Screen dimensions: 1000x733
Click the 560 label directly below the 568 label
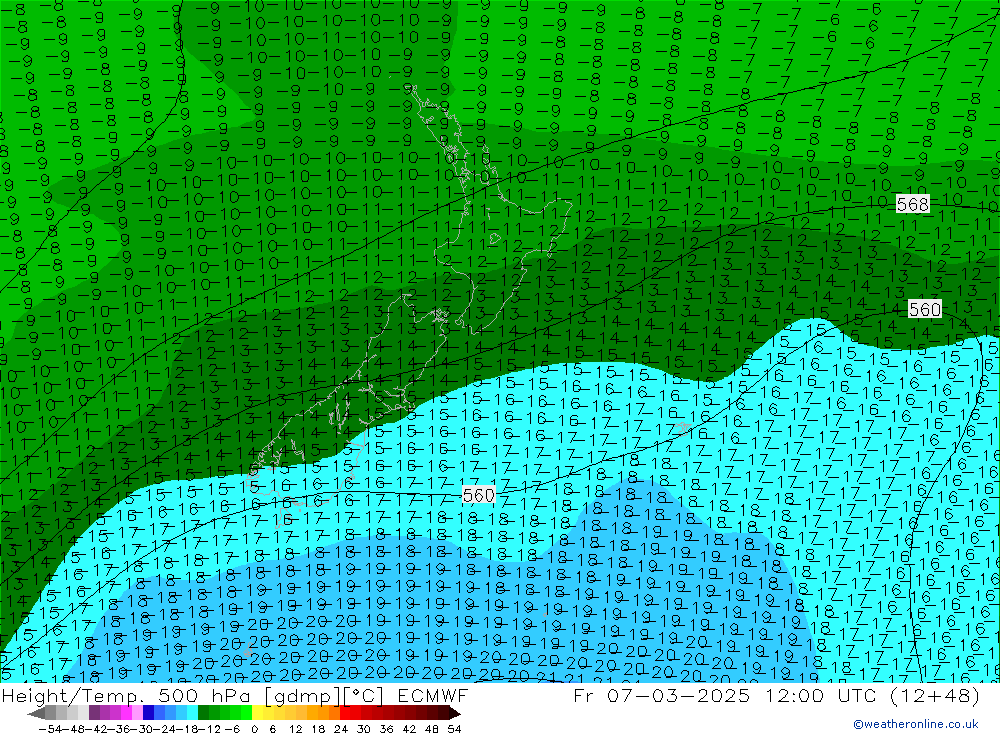point(925,309)
